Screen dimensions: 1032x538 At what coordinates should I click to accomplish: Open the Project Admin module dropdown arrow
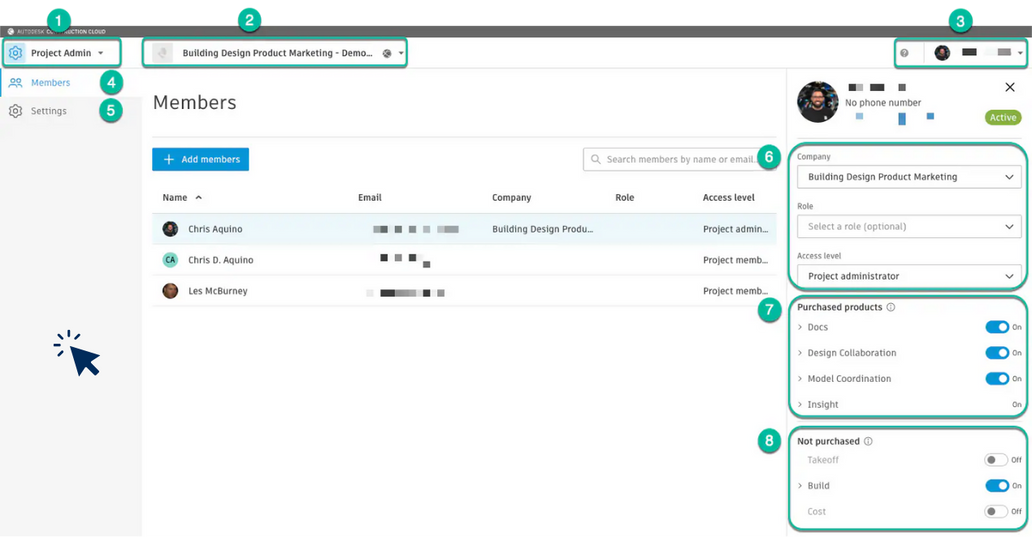point(101,53)
